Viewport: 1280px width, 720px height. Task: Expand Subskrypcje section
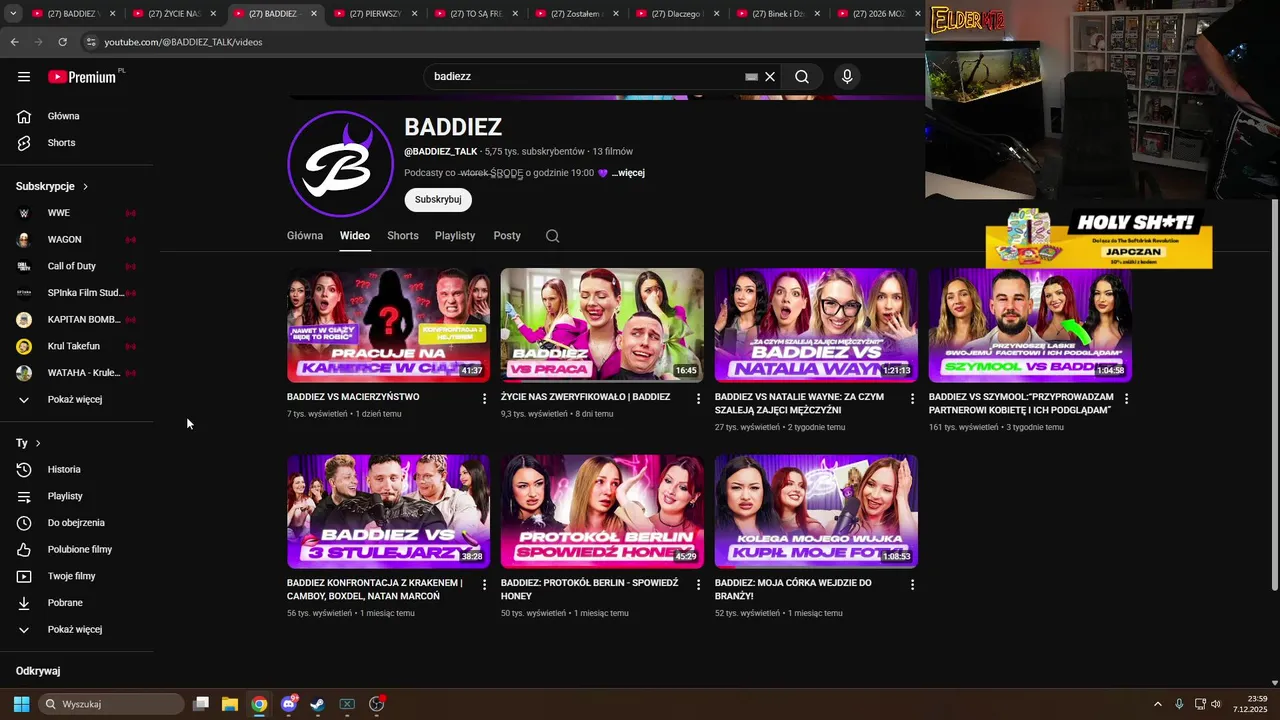click(52, 186)
